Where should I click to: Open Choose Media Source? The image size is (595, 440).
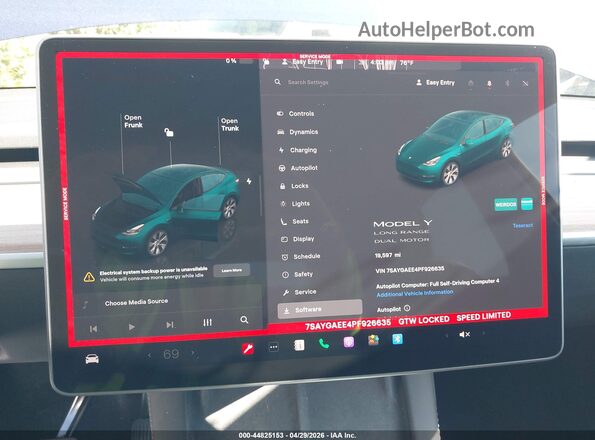tap(136, 302)
